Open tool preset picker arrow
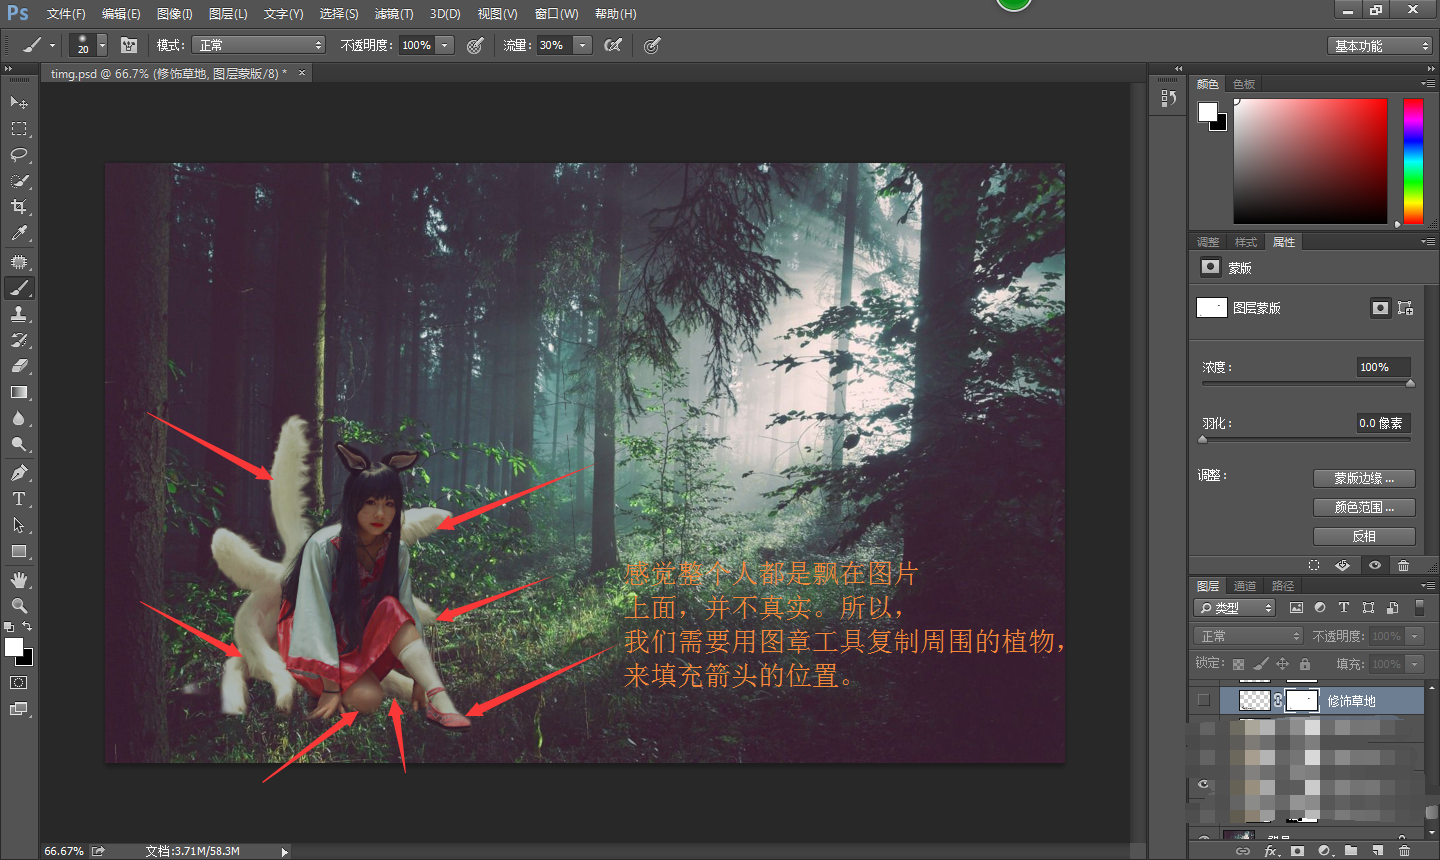Viewport: 1440px width, 860px height. click(52, 45)
